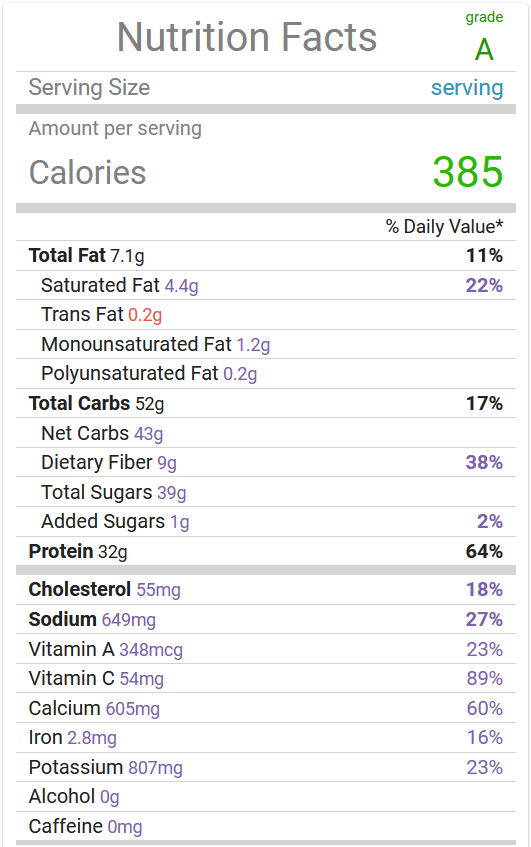Screen dimensions: 531x847
Task: Click Caffeine 0mg value
Action: 125,827
